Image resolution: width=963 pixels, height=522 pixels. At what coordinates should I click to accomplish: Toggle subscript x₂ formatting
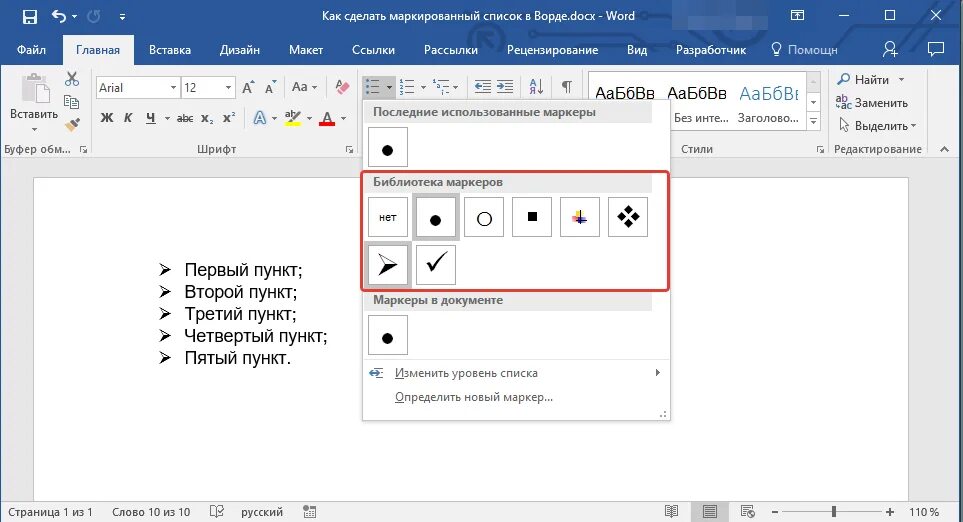tap(207, 118)
